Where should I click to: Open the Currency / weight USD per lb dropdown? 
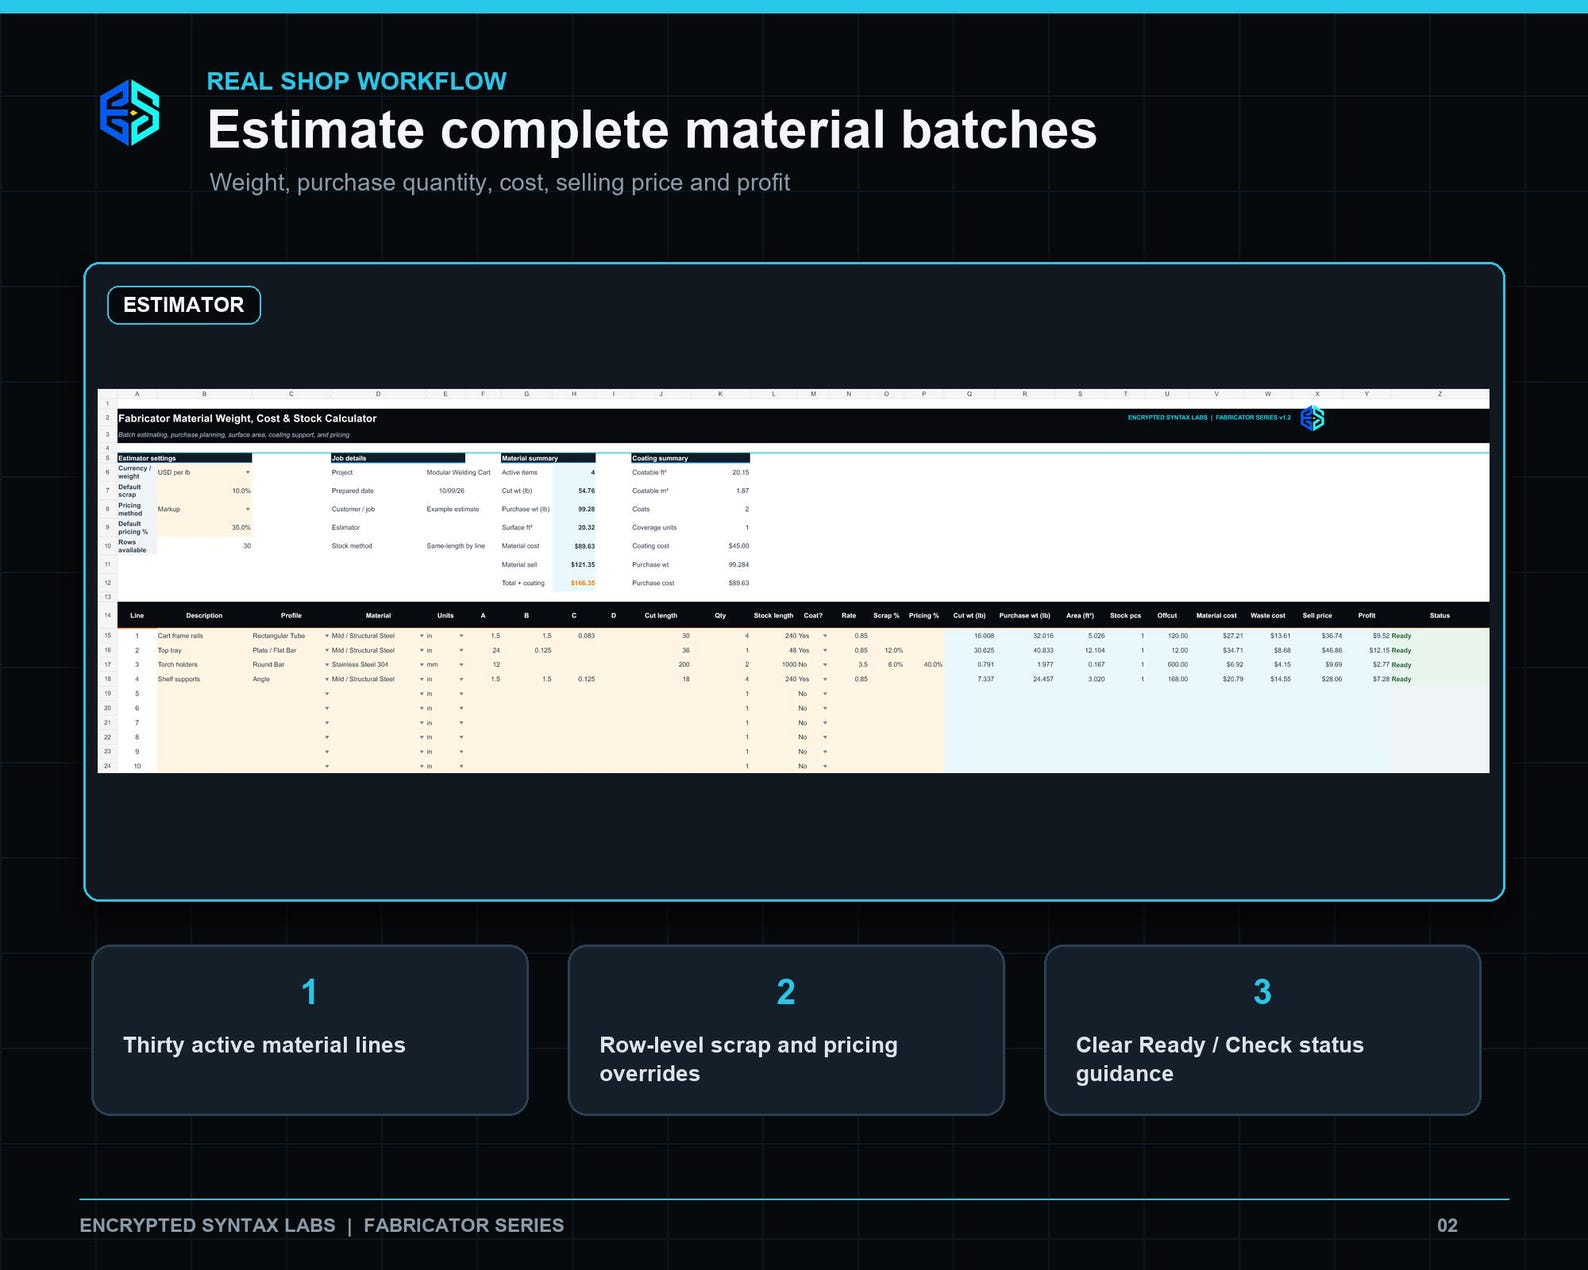(247, 472)
